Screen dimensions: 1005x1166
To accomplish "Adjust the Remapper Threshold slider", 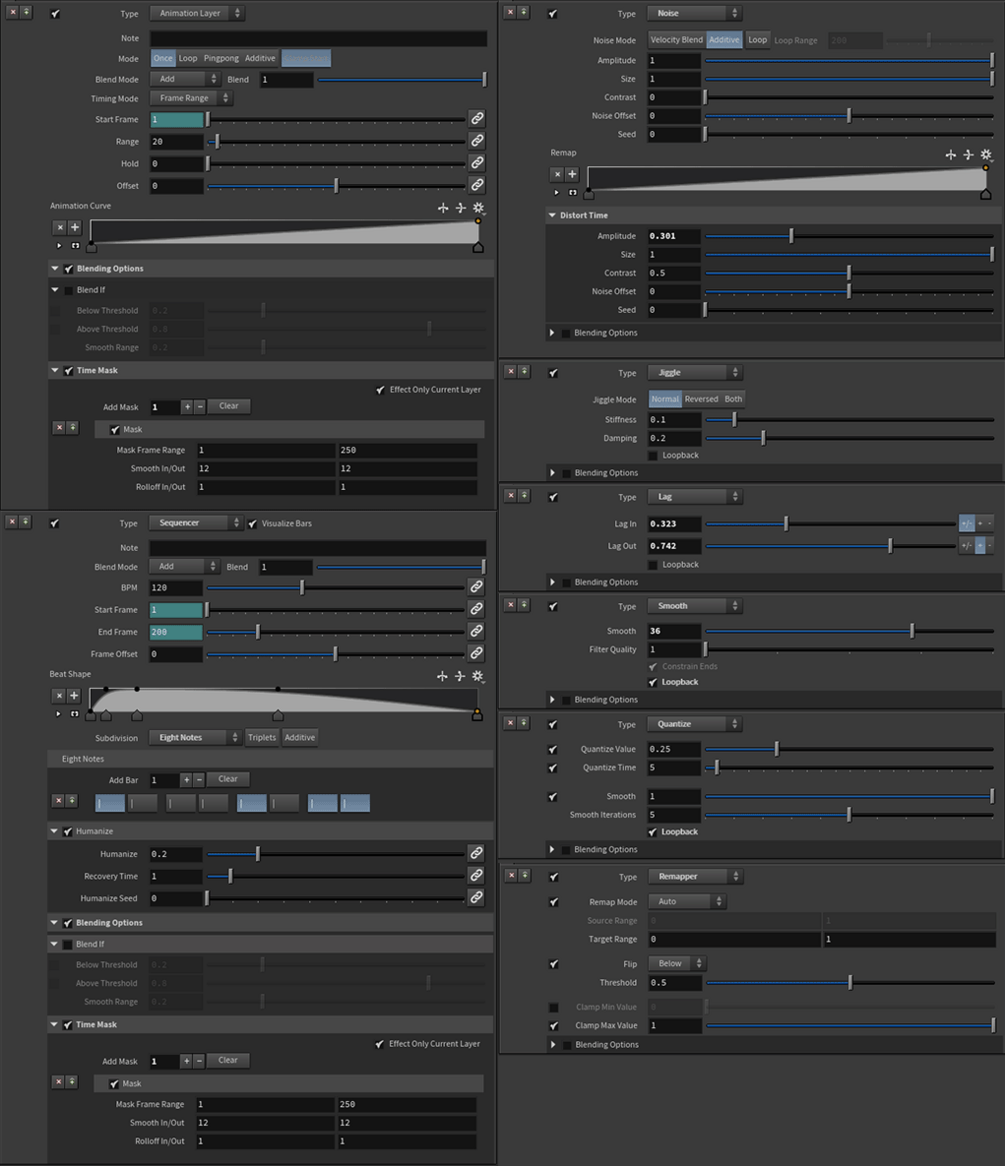I will (850, 982).
